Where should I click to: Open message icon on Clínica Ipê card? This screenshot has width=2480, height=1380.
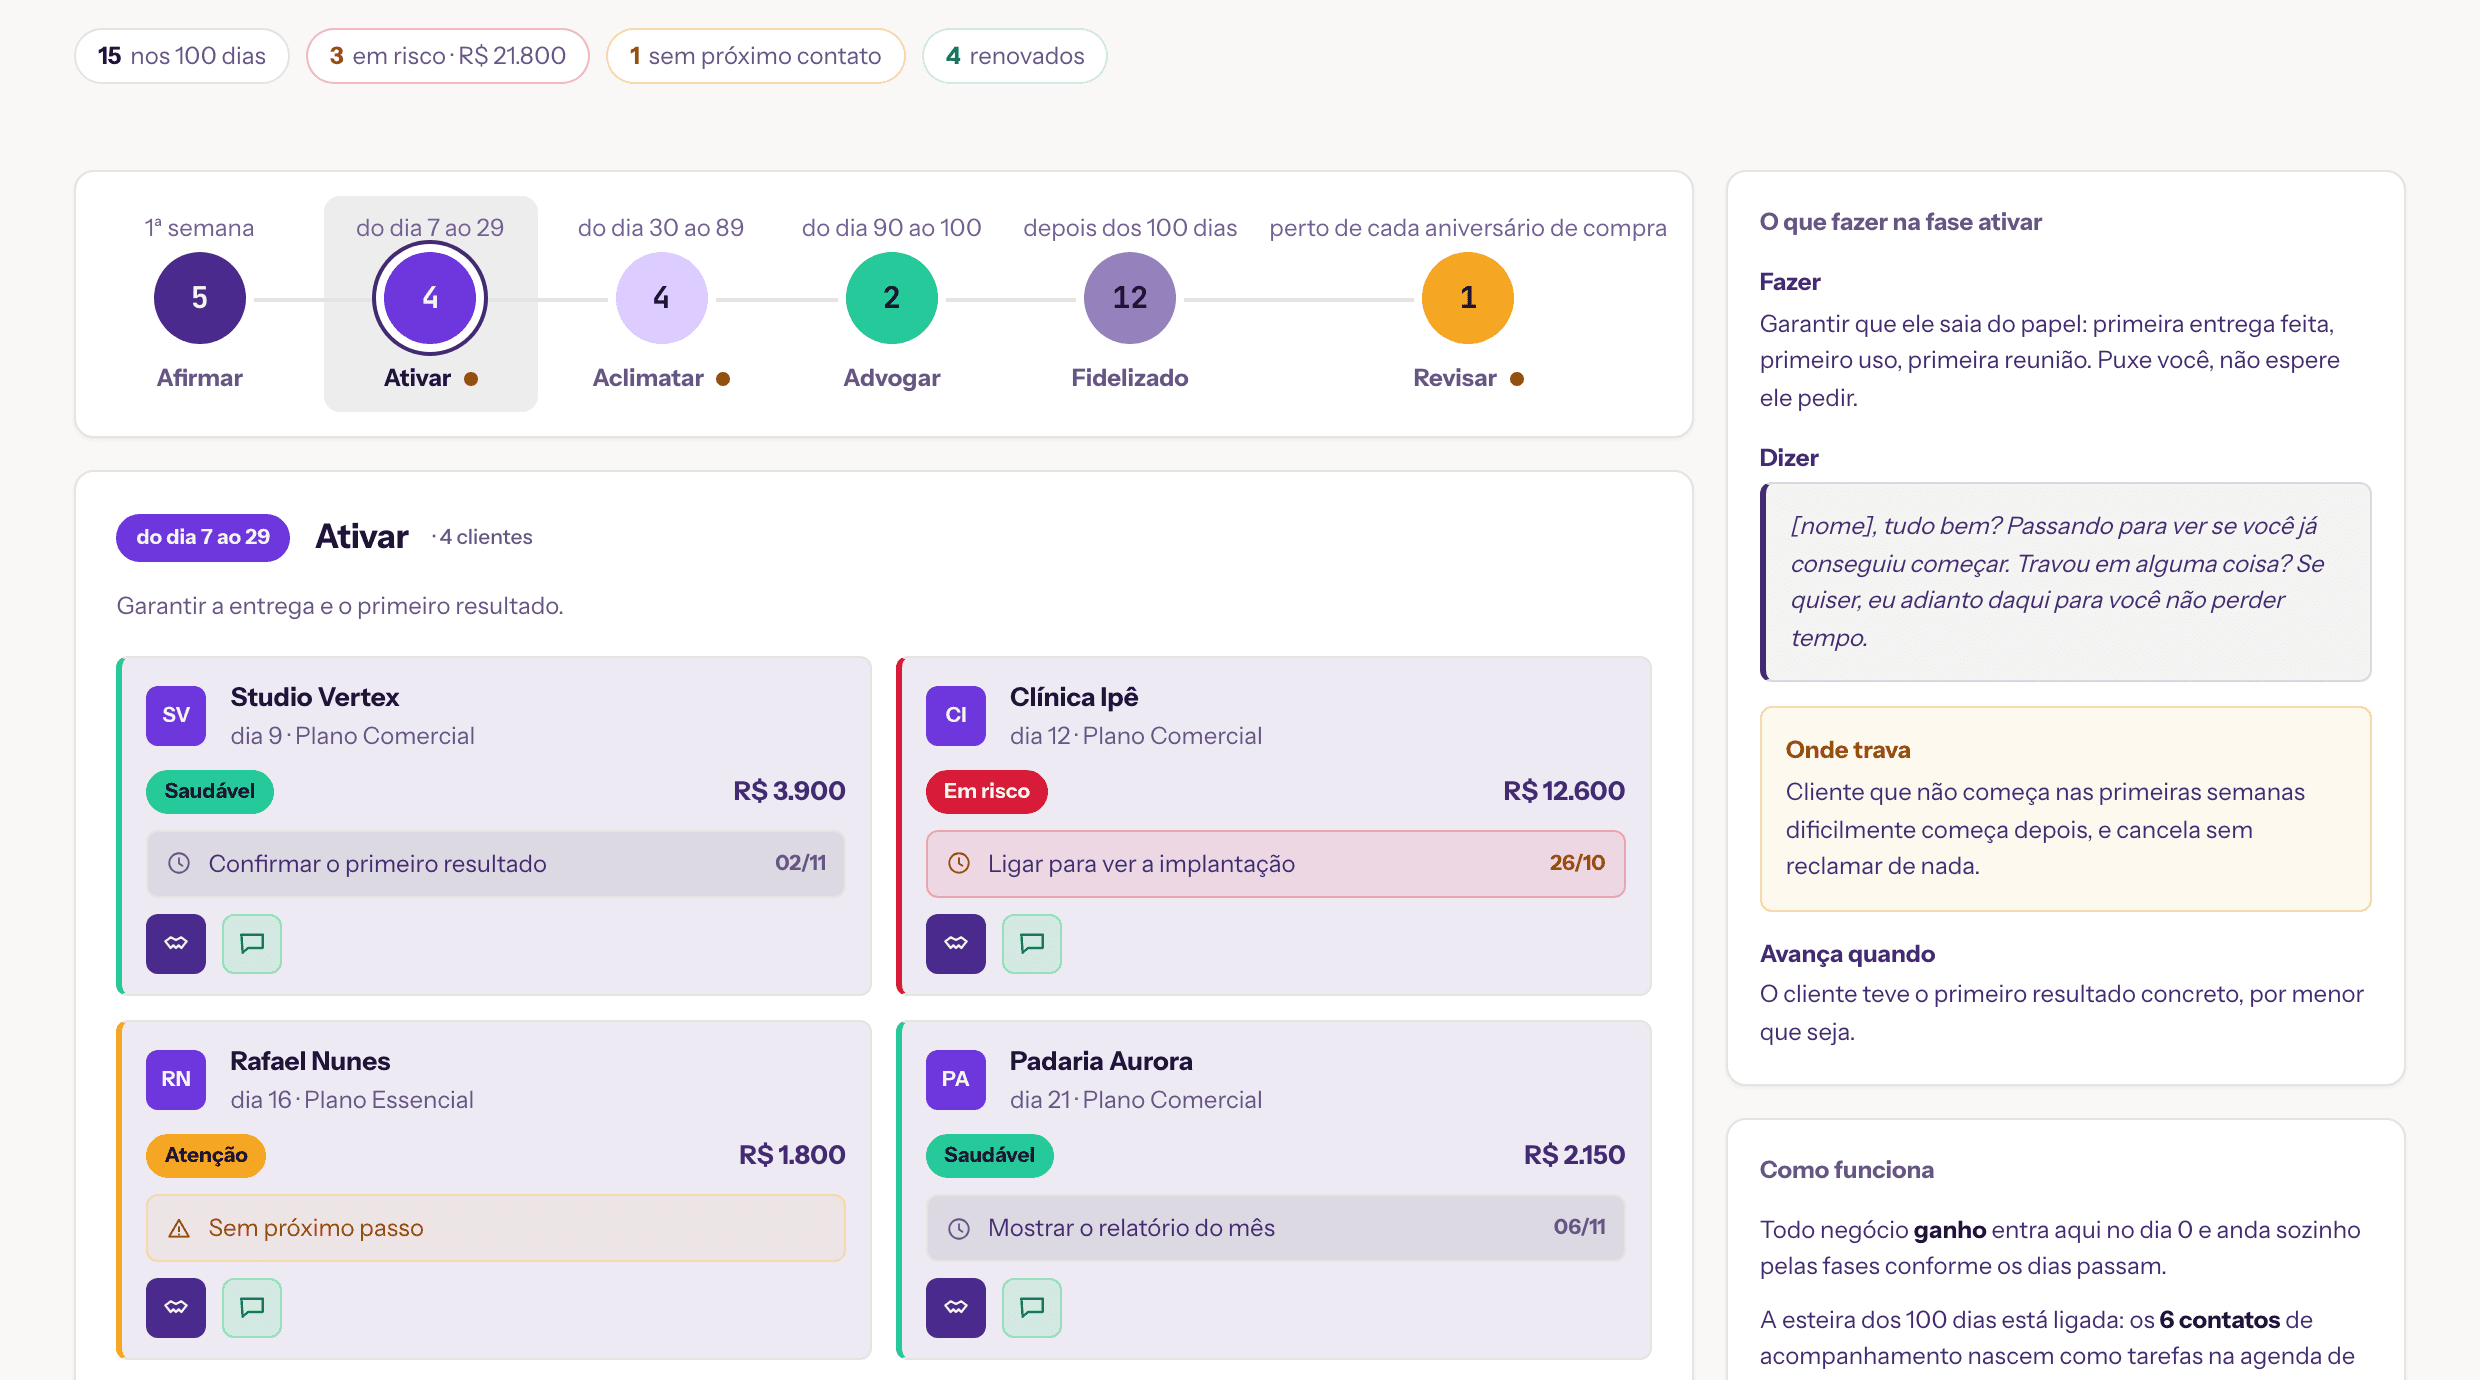[1032, 943]
